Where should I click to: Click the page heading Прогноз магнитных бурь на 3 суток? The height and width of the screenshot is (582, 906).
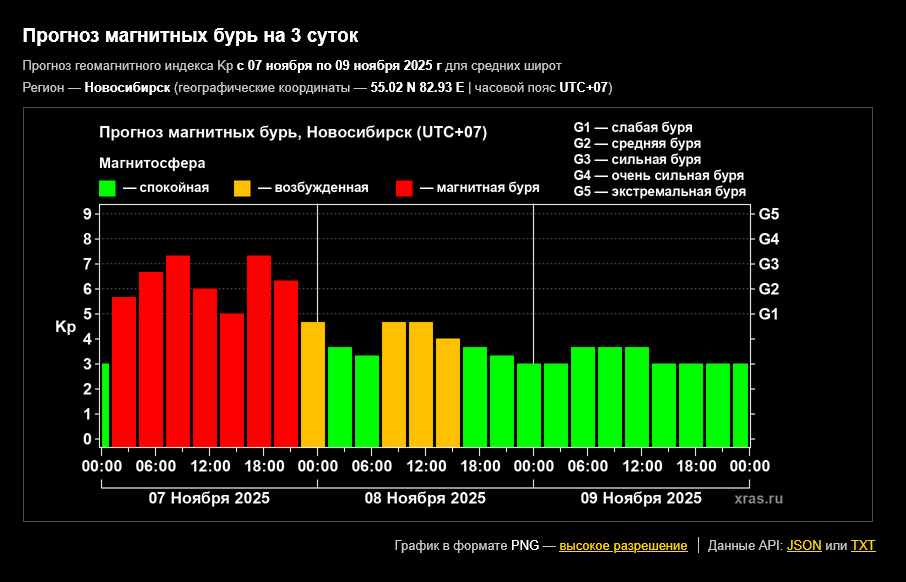(x=190, y=37)
